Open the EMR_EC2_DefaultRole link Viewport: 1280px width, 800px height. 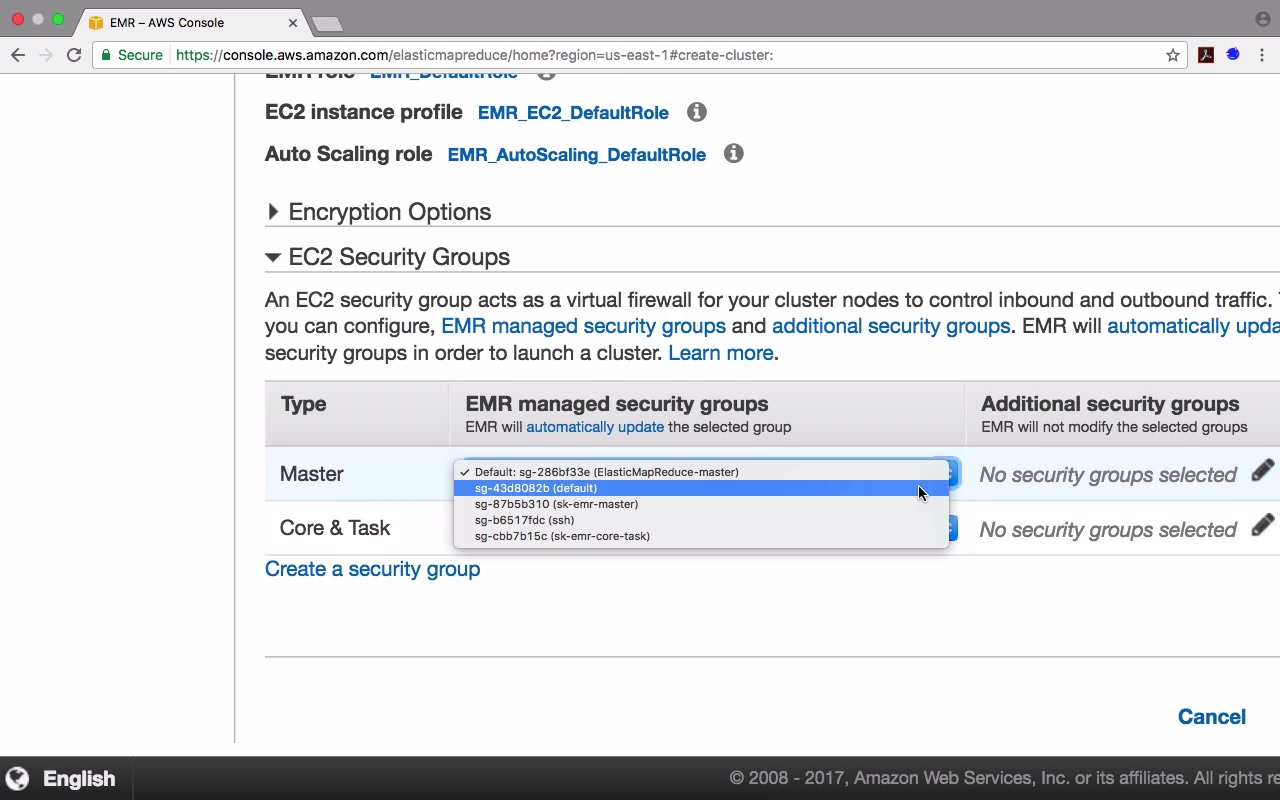click(x=573, y=113)
